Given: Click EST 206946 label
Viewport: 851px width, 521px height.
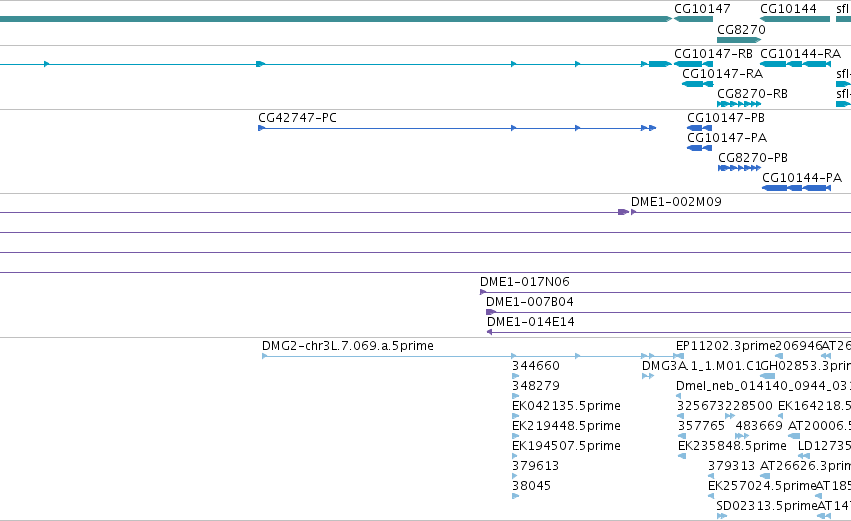Looking at the screenshot, I should point(799,346).
